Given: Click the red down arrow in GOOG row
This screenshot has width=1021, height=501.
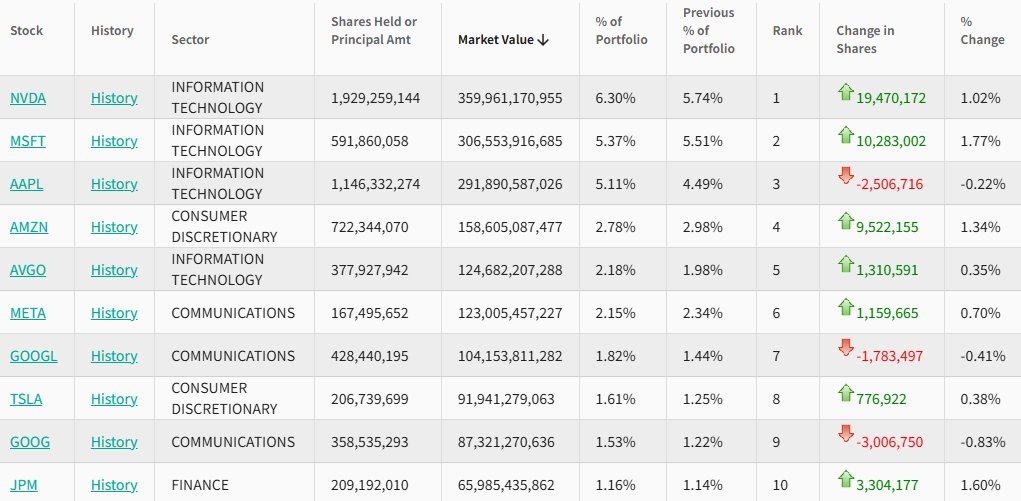Looking at the screenshot, I should pyautogui.click(x=846, y=435).
